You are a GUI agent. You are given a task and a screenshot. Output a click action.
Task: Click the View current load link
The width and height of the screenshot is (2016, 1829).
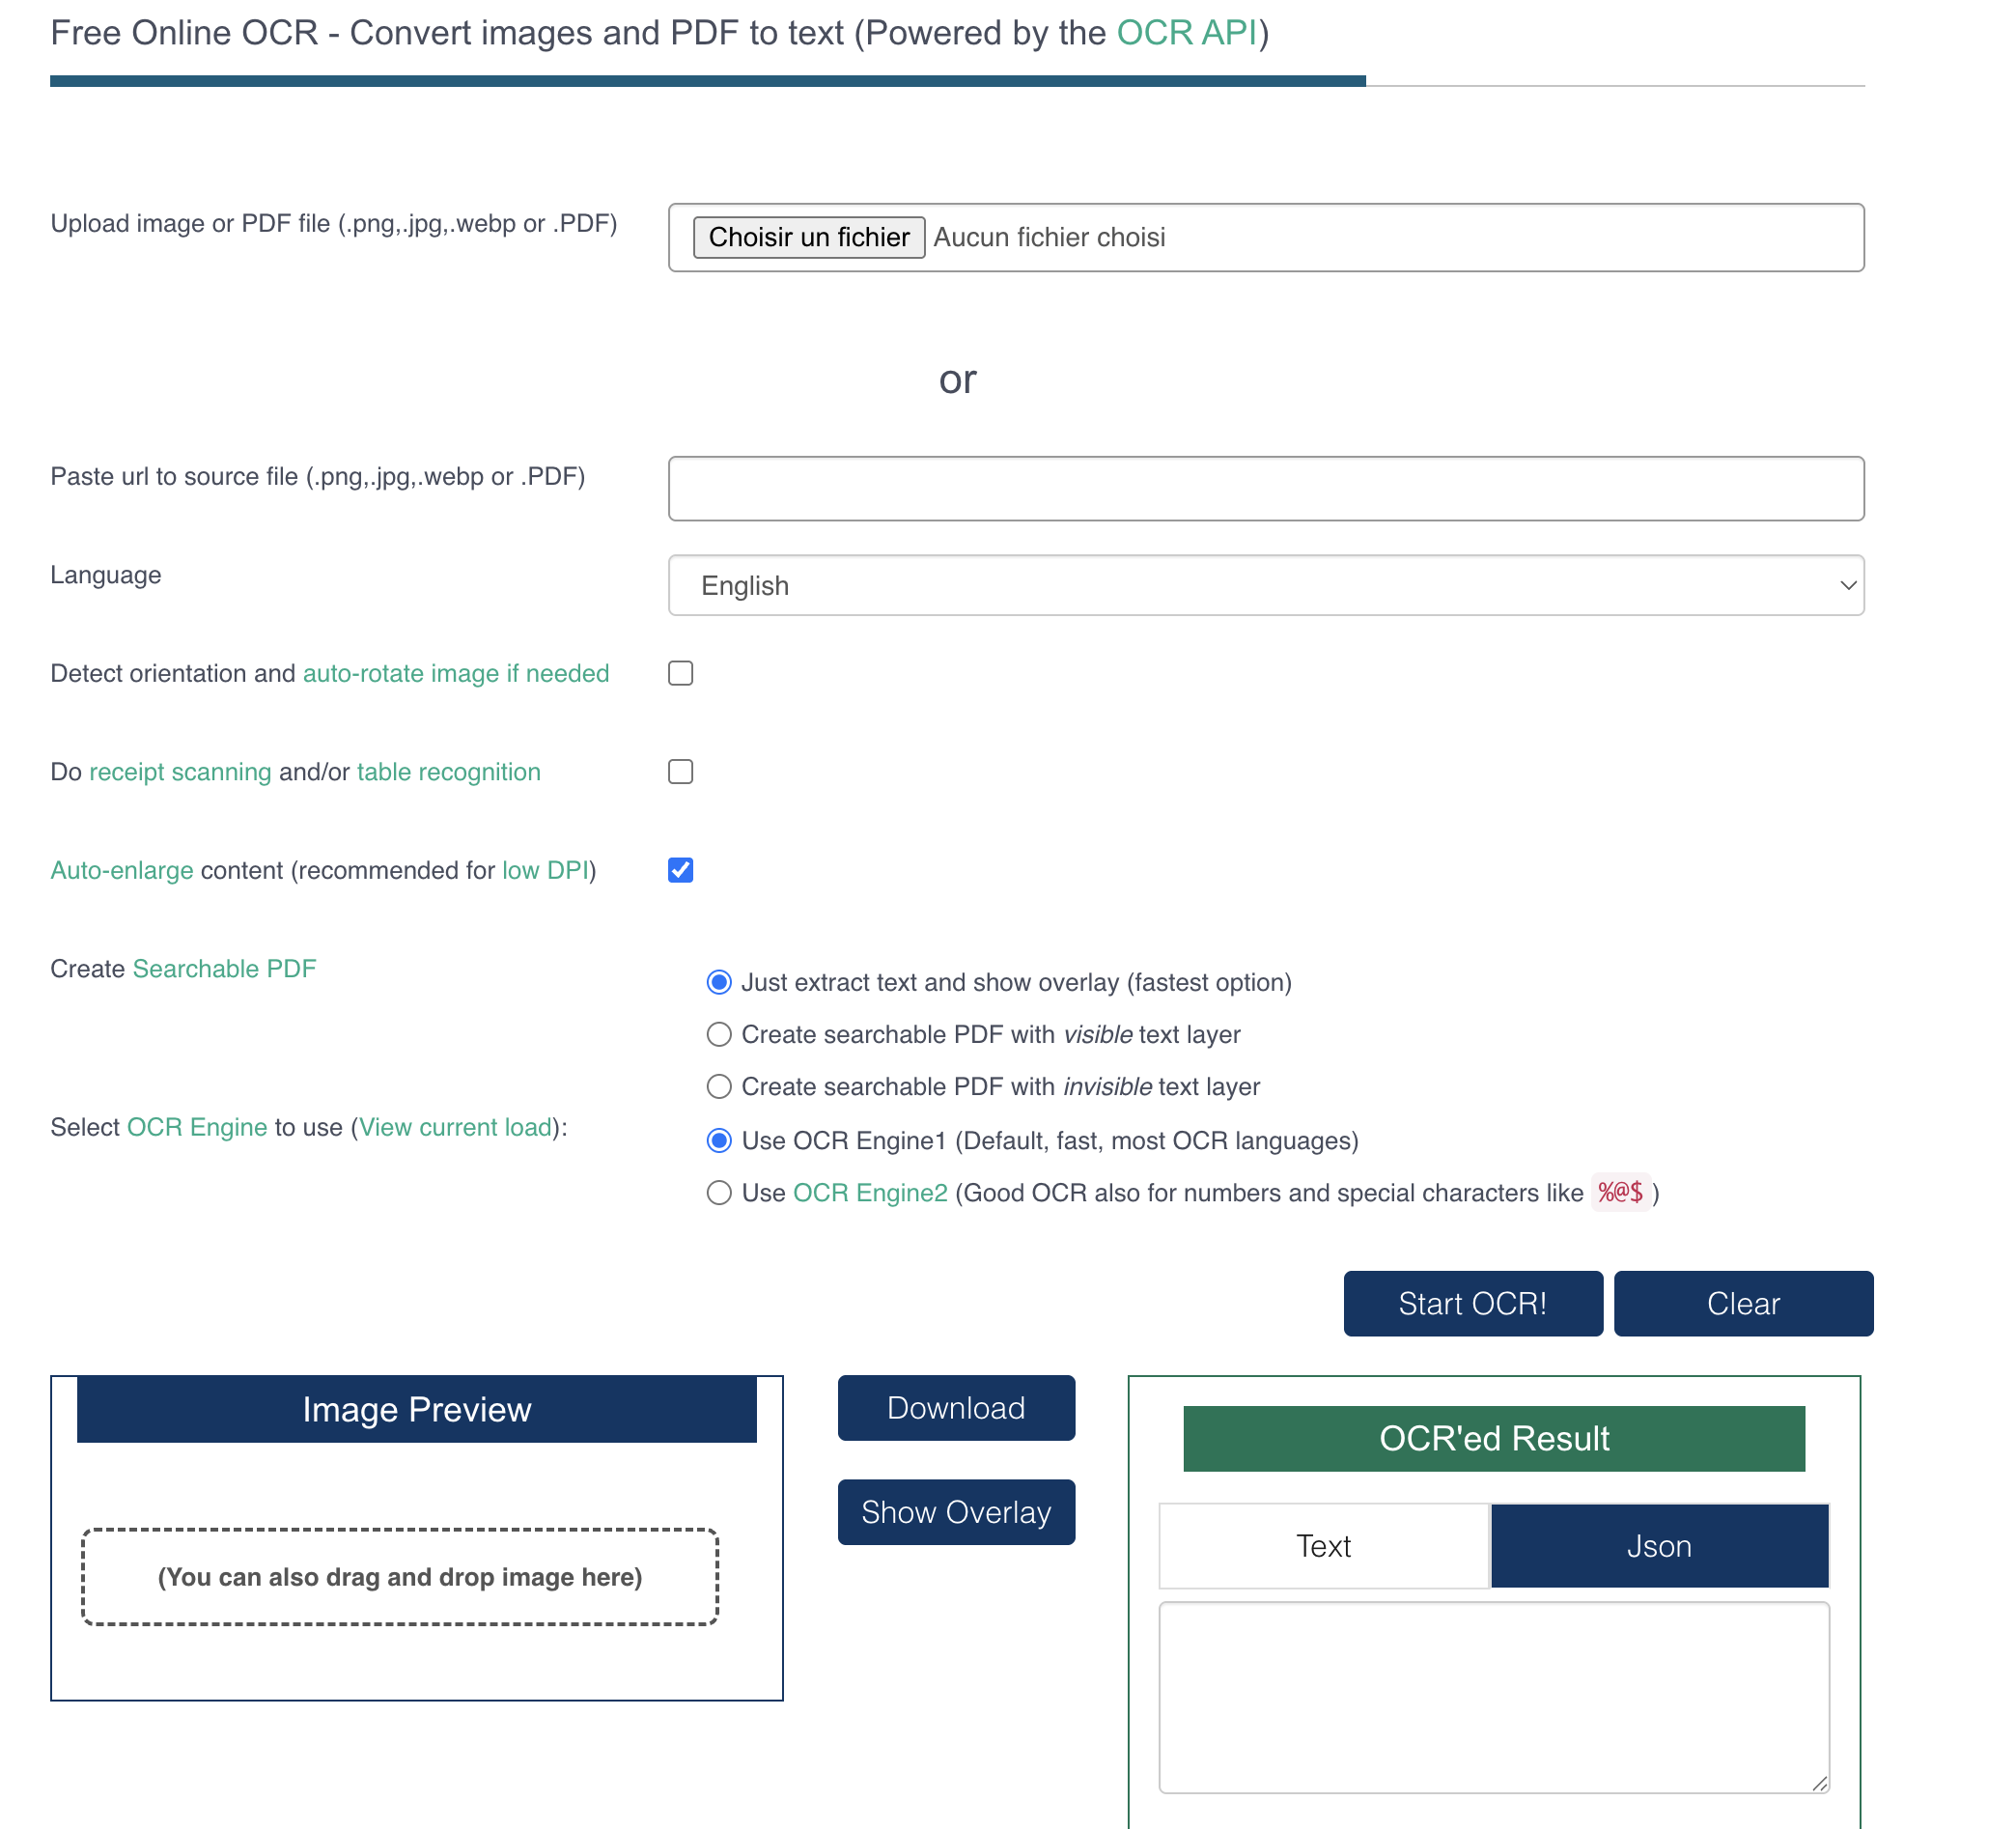[x=456, y=1127]
